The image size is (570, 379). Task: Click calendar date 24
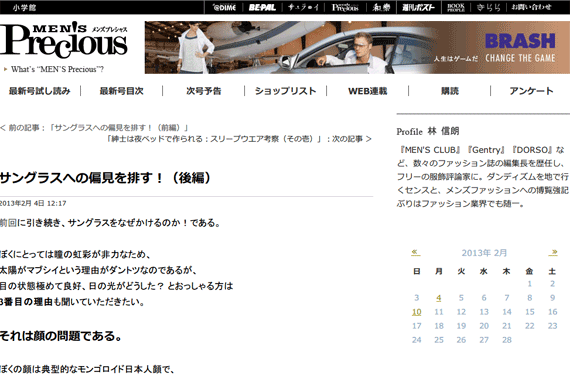pyautogui.click(x=417, y=340)
